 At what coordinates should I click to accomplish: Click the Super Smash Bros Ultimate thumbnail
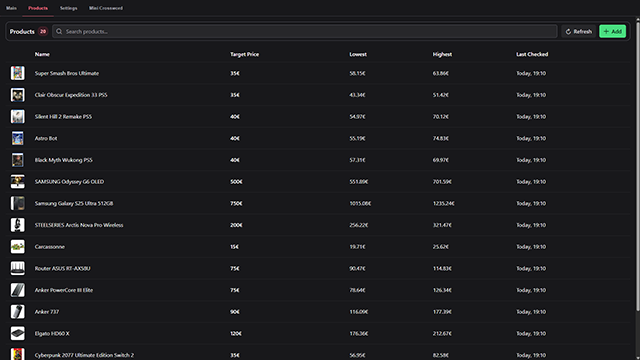point(18,73)
